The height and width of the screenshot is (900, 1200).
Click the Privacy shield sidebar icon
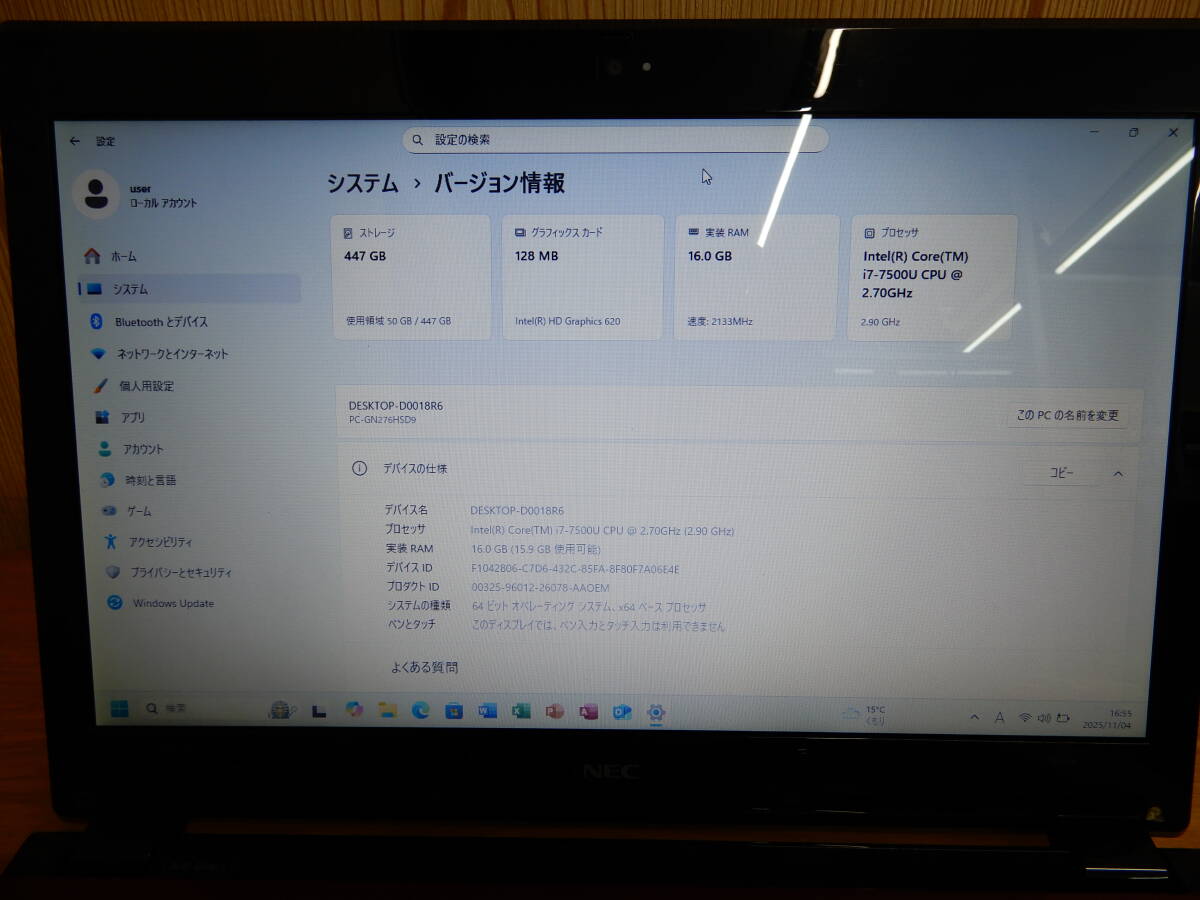point(113,573)
